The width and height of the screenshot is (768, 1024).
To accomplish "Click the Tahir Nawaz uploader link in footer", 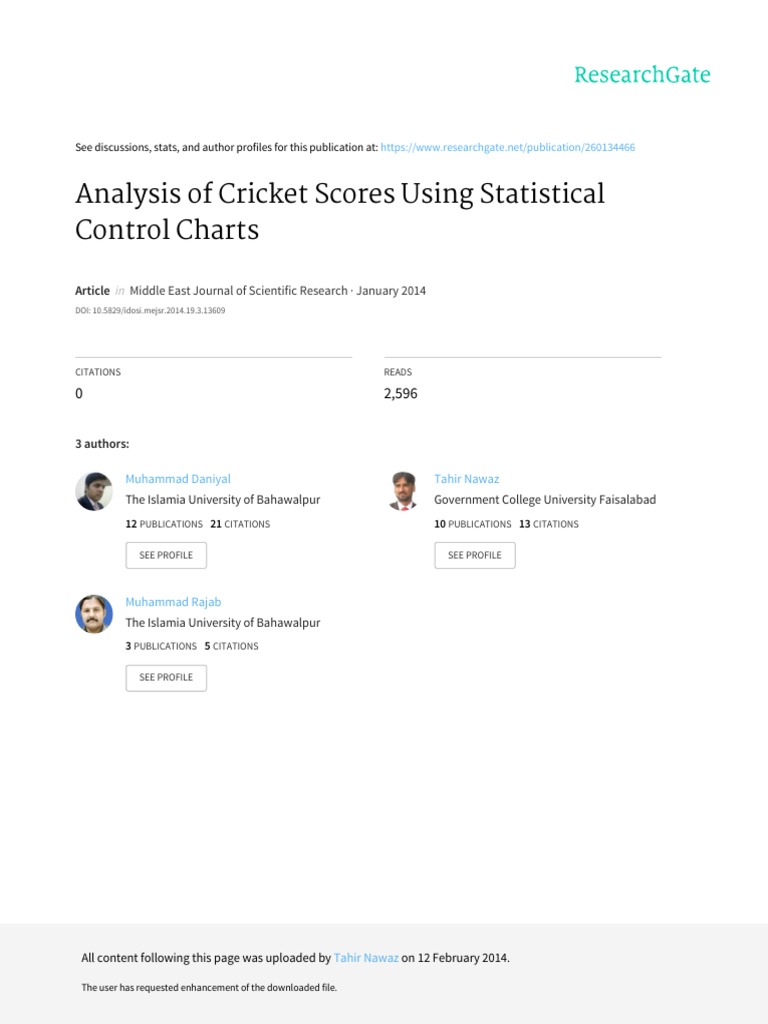I will tap(366, 958).
